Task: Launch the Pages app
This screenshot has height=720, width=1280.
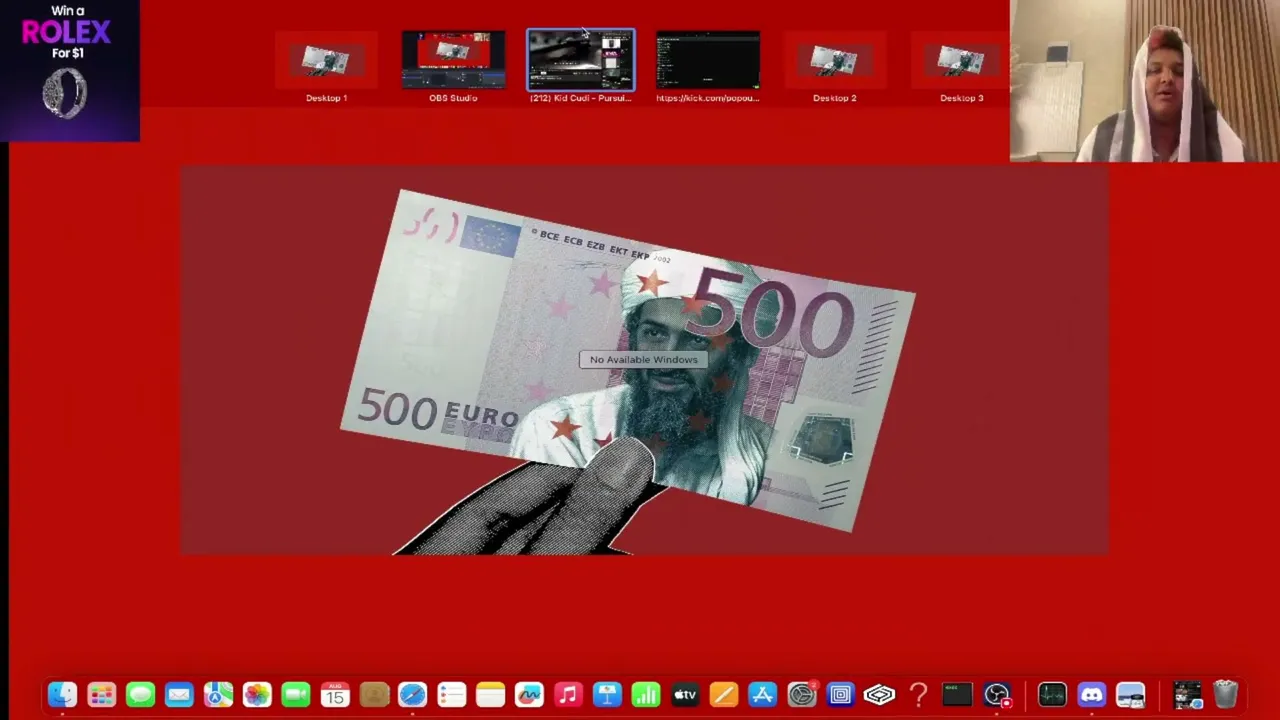Action: tap(724, 694)
